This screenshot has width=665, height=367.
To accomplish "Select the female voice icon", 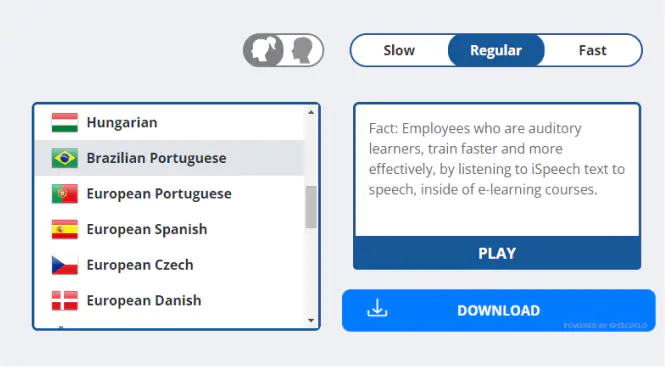I will (x=264, y=50).
